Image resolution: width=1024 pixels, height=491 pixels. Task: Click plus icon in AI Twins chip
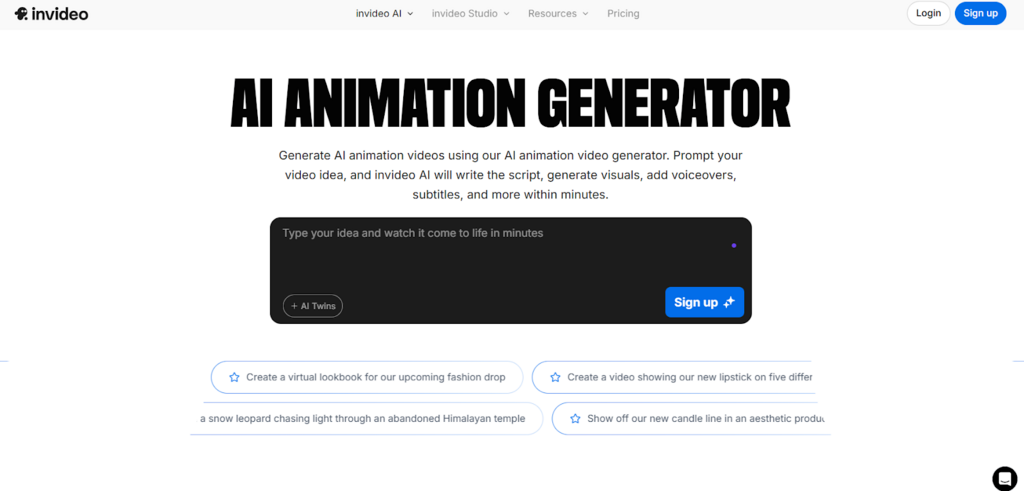click(x=295, y=306)
